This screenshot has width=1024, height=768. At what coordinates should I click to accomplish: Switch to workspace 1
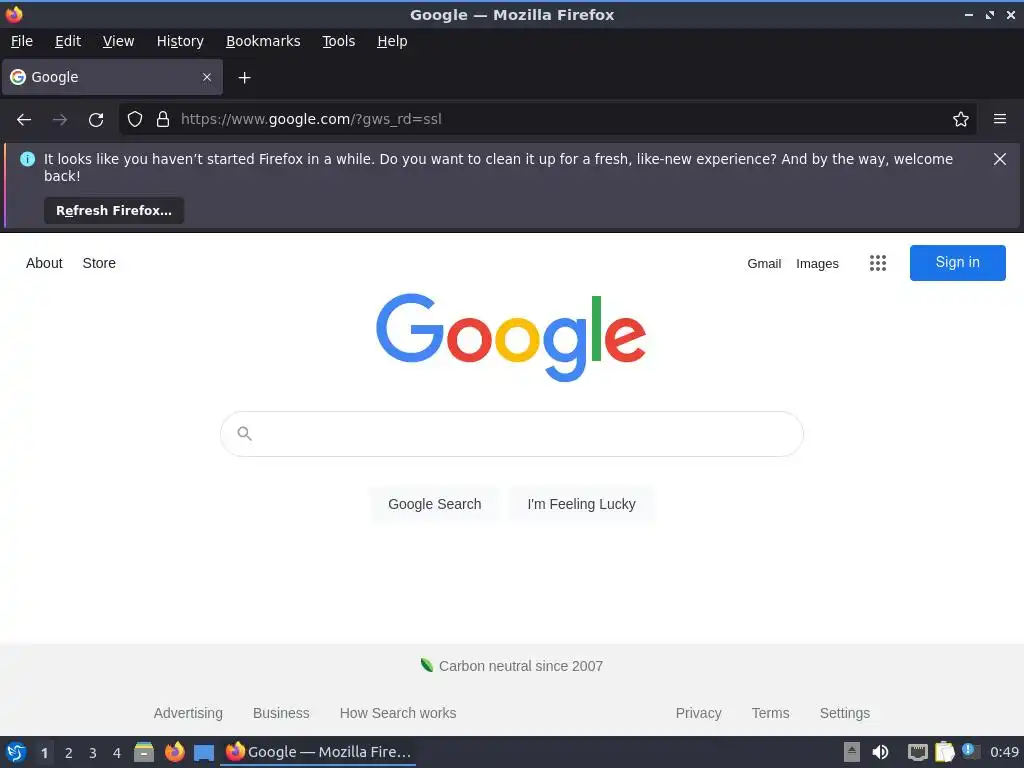44,753
